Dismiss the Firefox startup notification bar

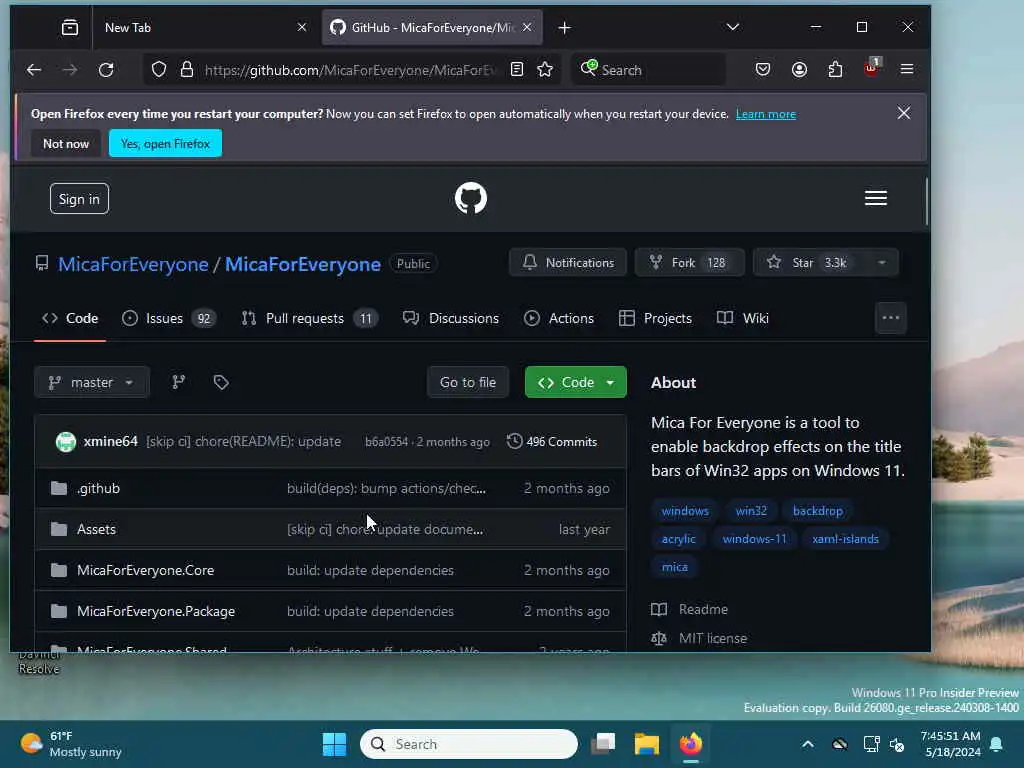(x=904, y=114)
